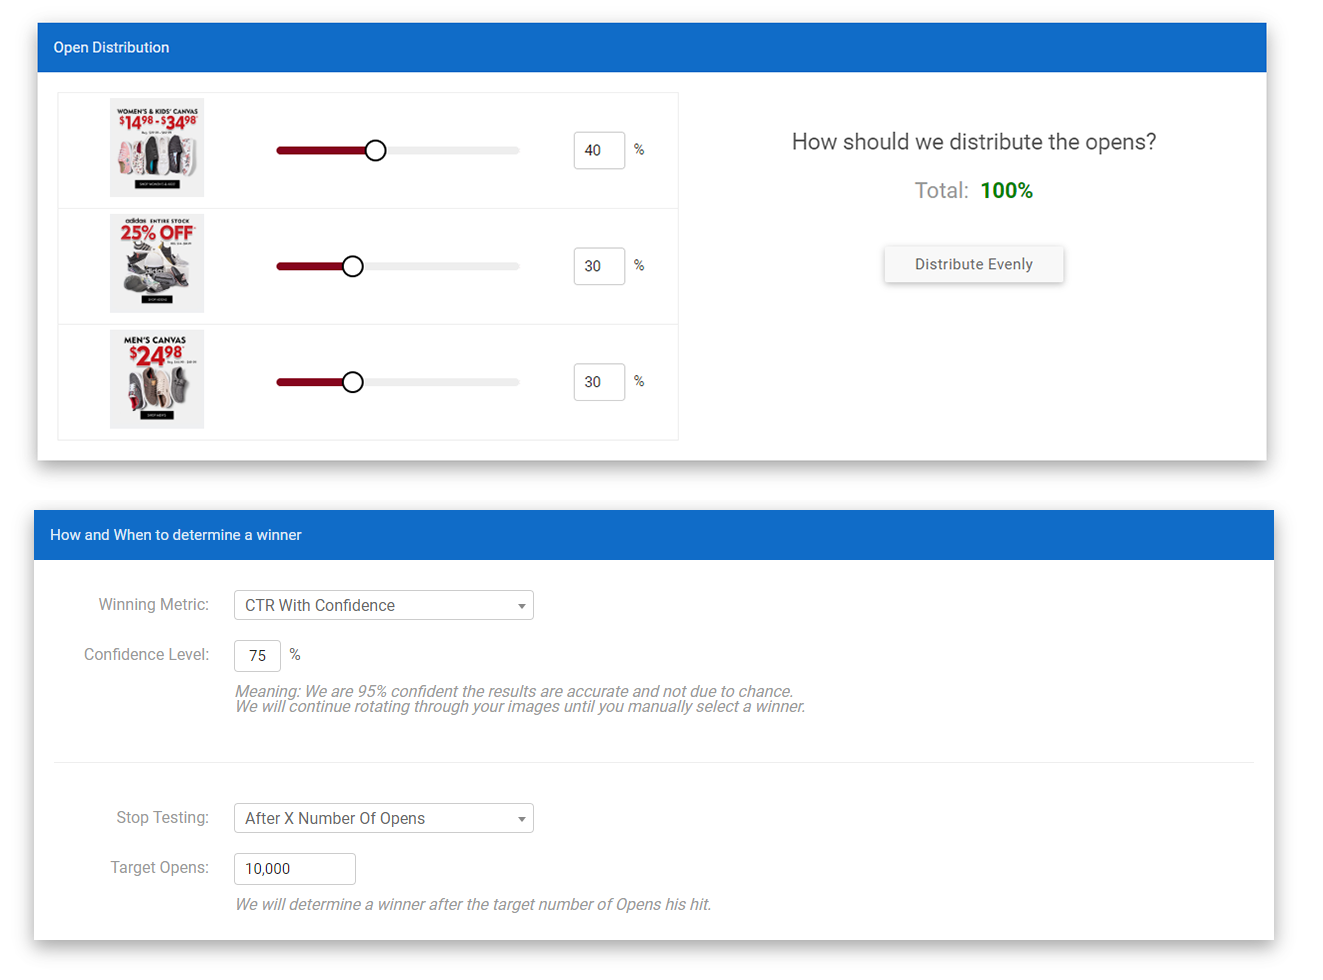This screenshot has width=1323, height=980.
Task: Select the Target Opens field showing 10,000
Action: (x=294, y=868)
